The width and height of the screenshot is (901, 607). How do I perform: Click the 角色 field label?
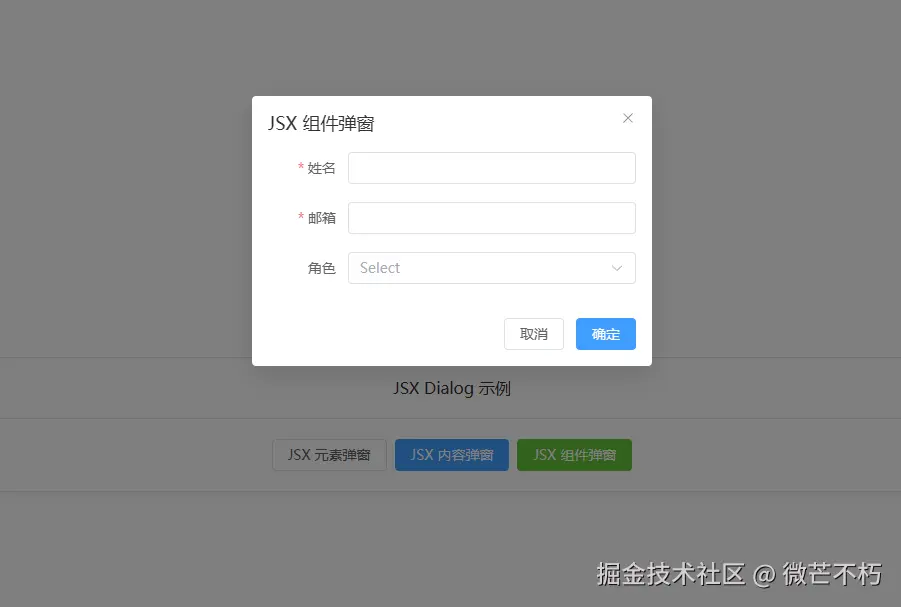[x=321, y=268]
